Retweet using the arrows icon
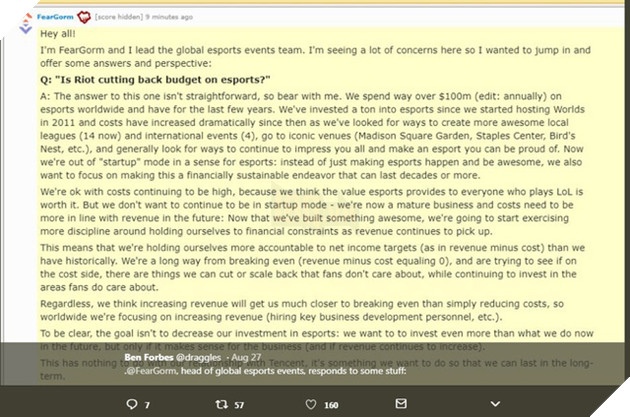The height and width of the screenshot is (417, 630). pos(222,404)
